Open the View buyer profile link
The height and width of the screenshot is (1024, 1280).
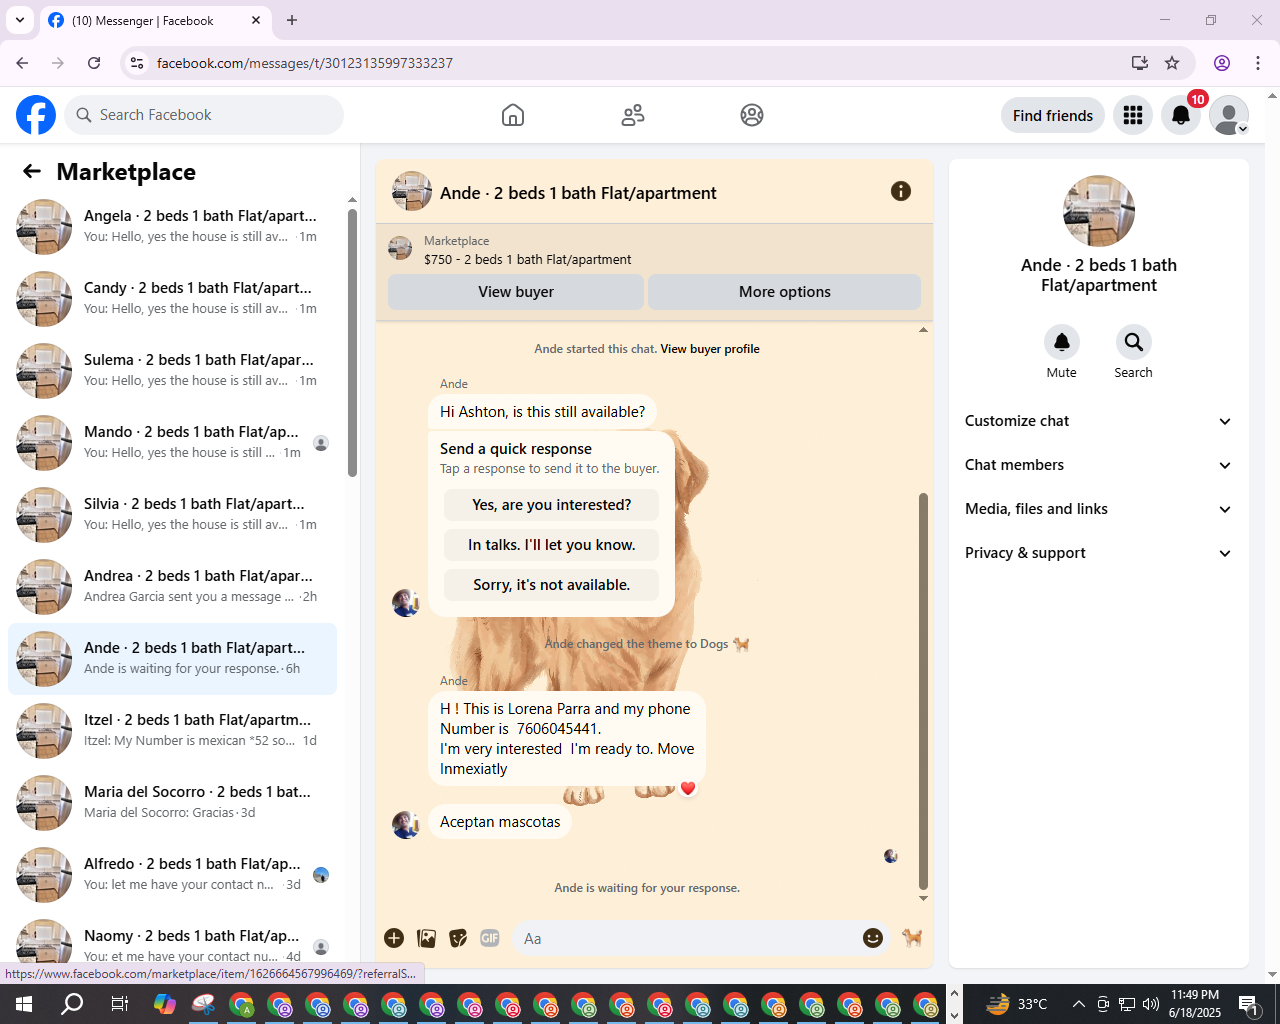(710, 349)
